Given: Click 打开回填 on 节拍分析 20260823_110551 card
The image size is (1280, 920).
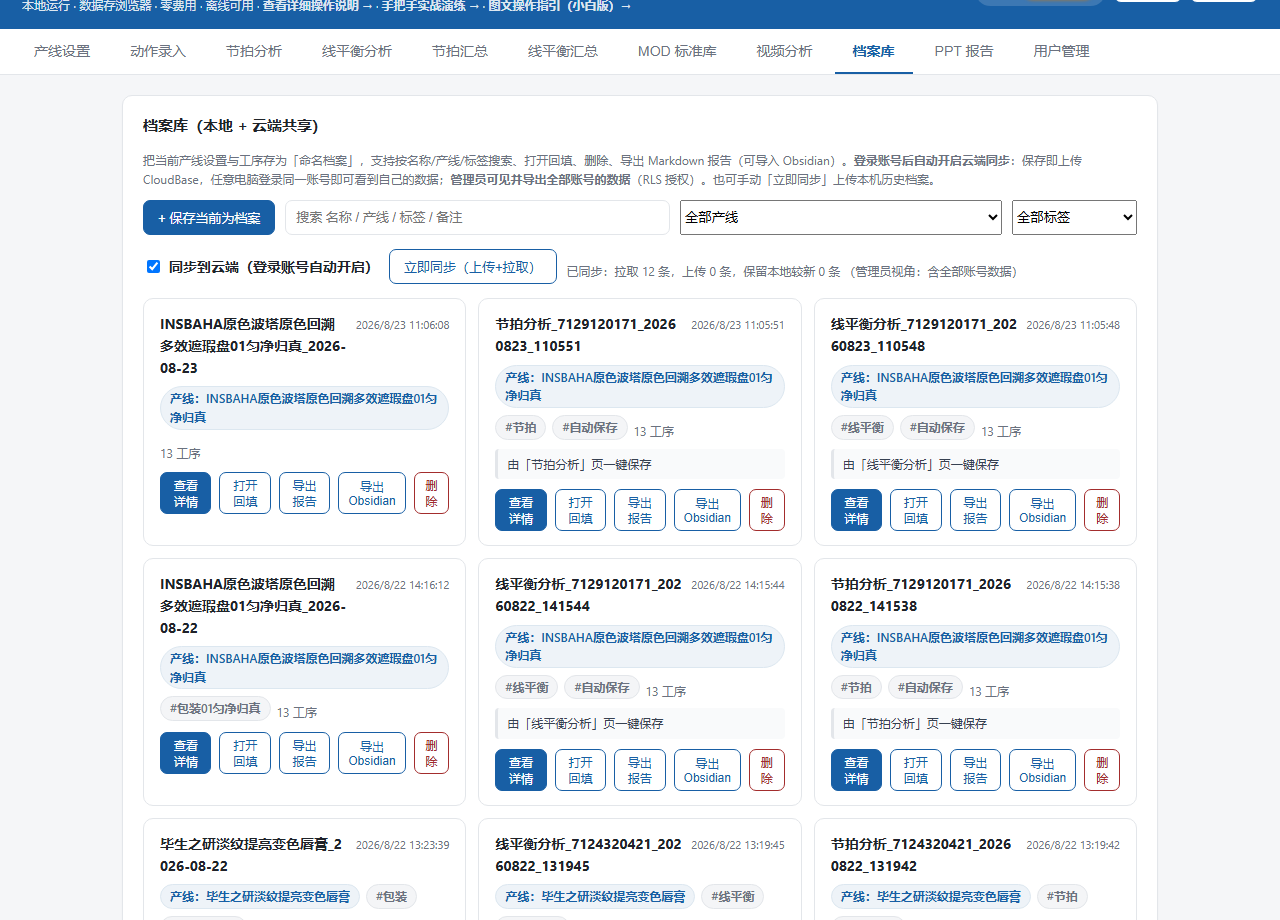Looking at the screenshot, I should 581,510.
